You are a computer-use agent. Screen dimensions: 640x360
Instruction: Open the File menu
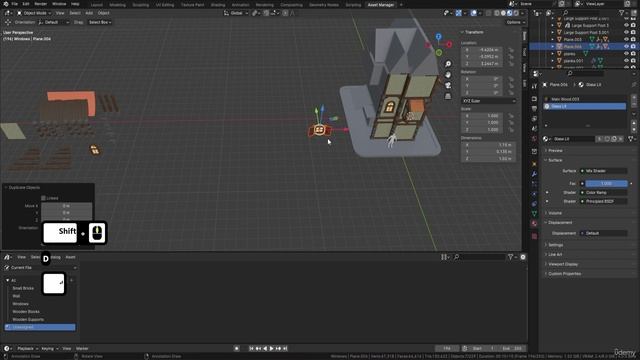click(x=14, y=4)
